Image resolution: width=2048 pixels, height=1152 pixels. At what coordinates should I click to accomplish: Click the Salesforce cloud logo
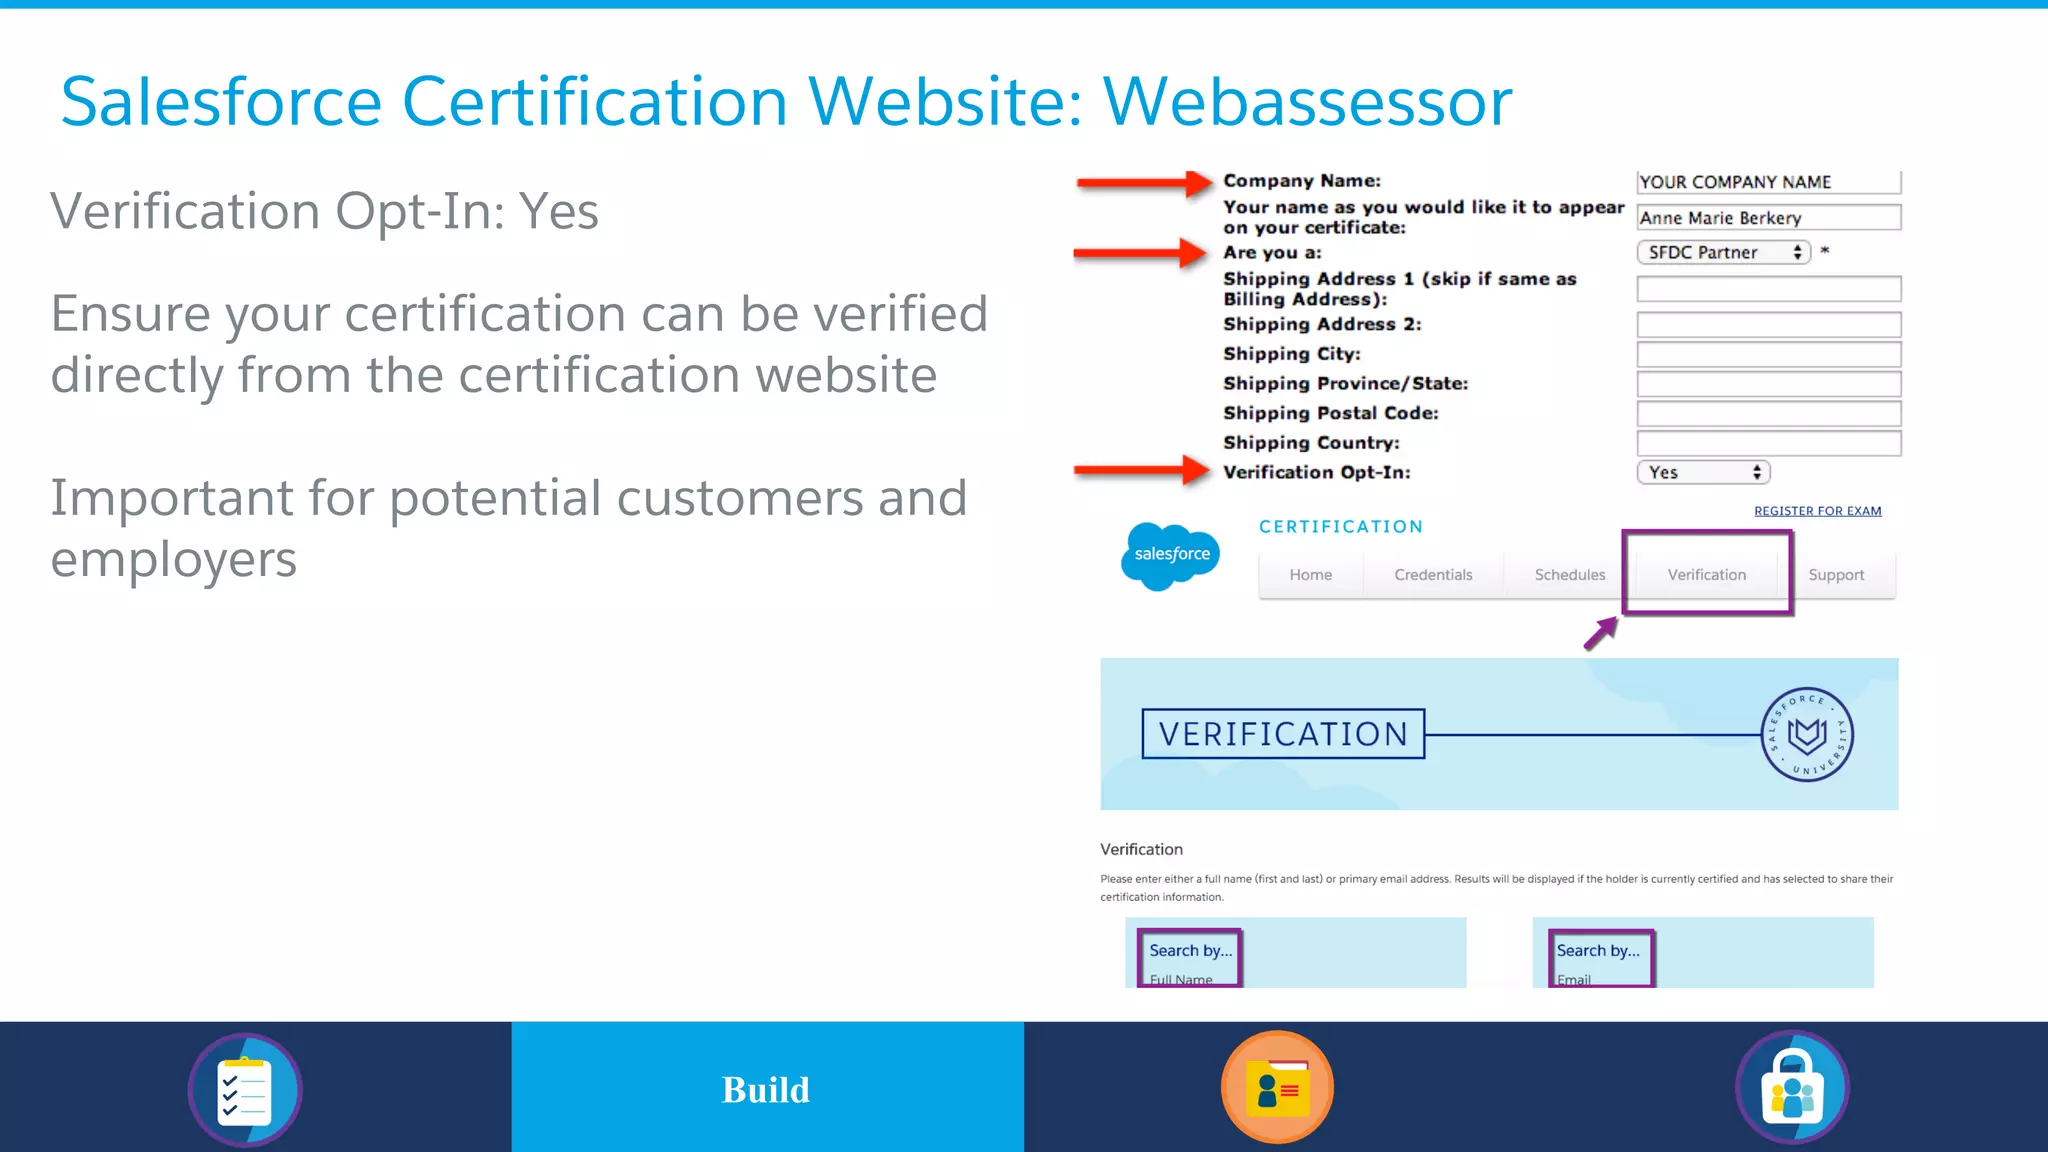click(x=1171, y=556)
